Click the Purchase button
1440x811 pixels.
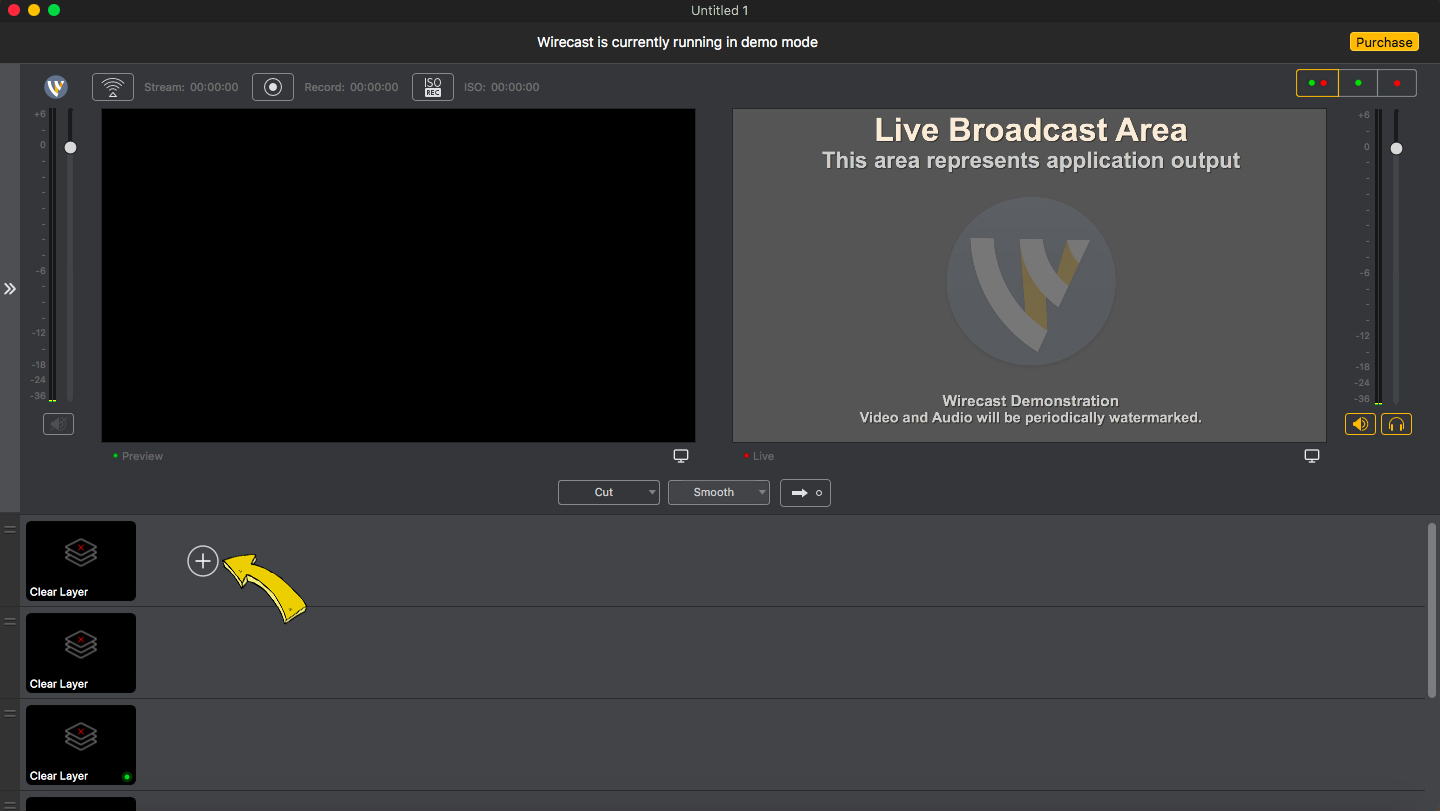(x=1384, y=42)
